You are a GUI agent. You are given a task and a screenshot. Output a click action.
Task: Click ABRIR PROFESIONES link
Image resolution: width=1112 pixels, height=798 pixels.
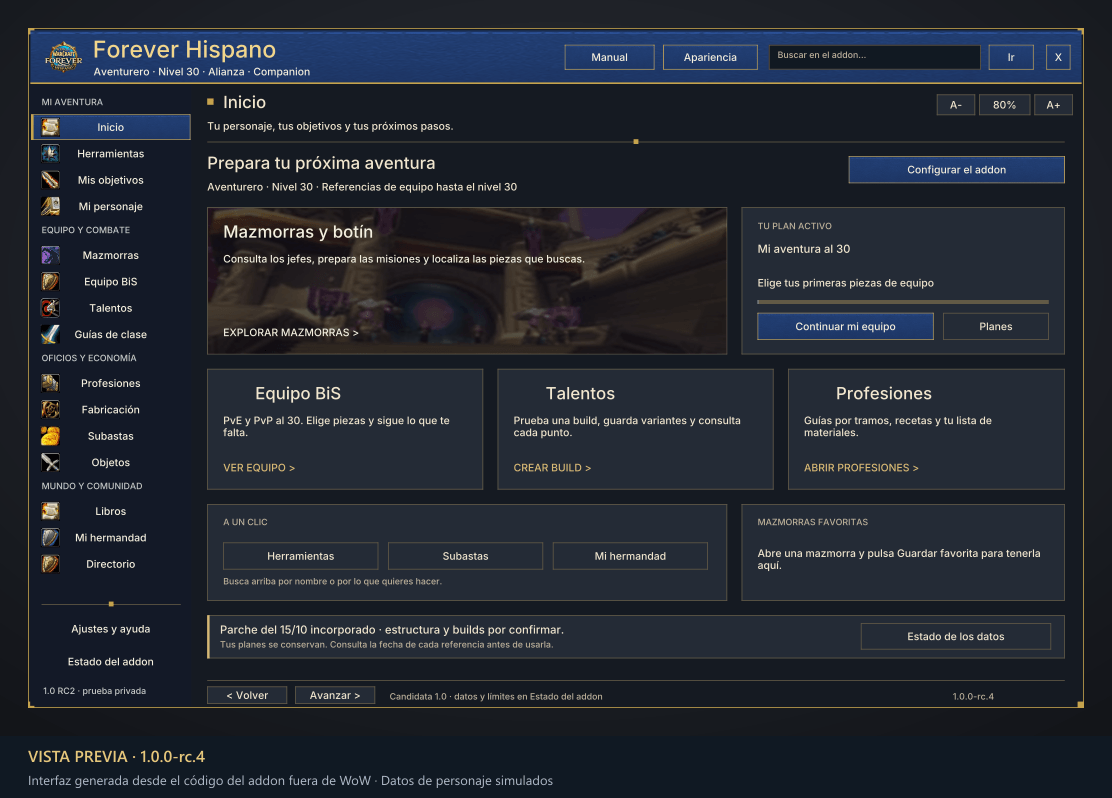click(x=861, y=468)
